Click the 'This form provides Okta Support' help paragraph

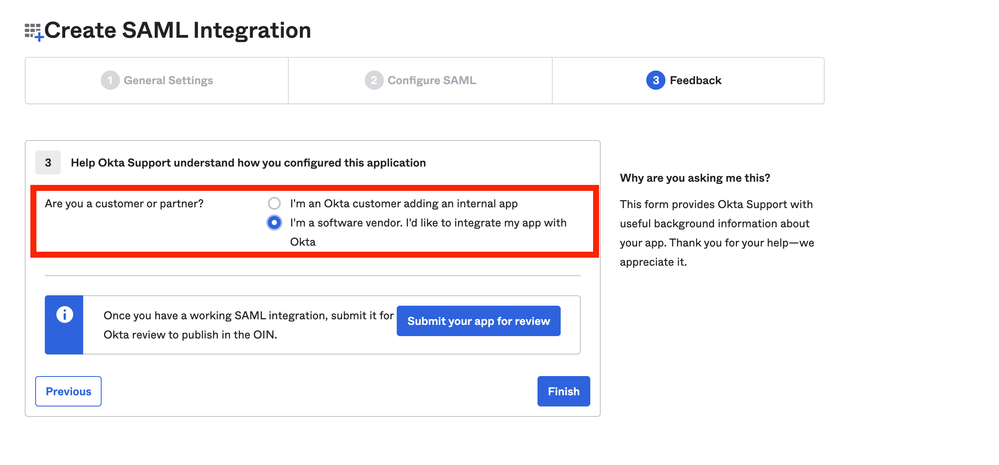tap(716, 233)
